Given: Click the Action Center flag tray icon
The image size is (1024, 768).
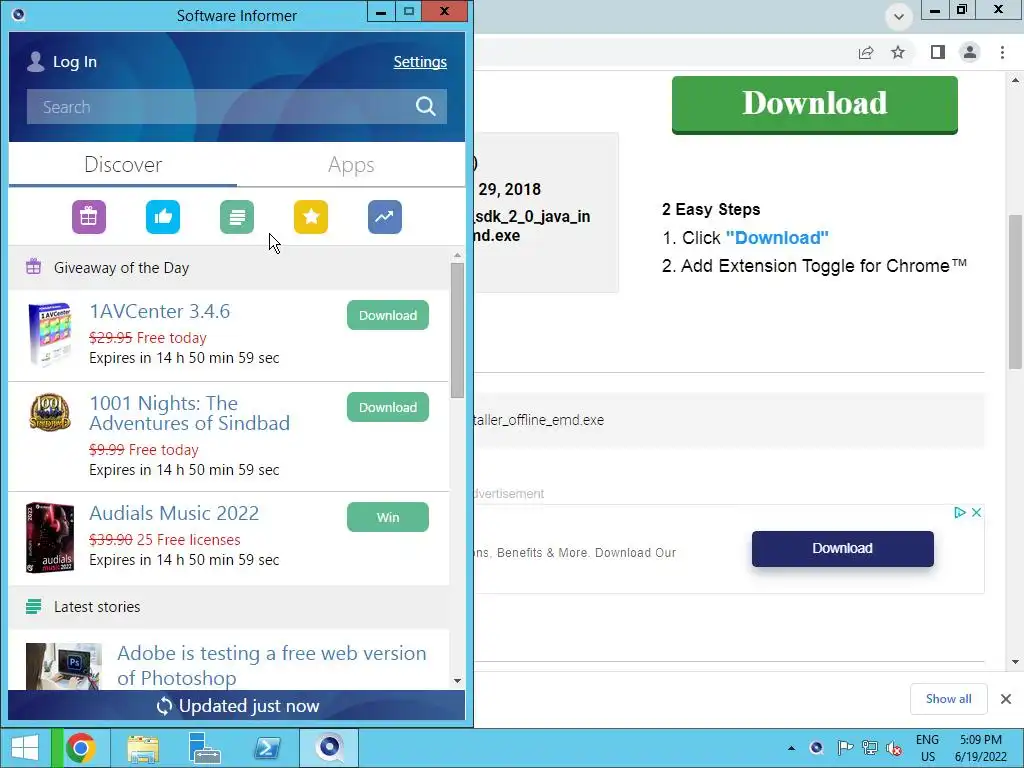Looking at the screenshot, I should click(844, 748).
